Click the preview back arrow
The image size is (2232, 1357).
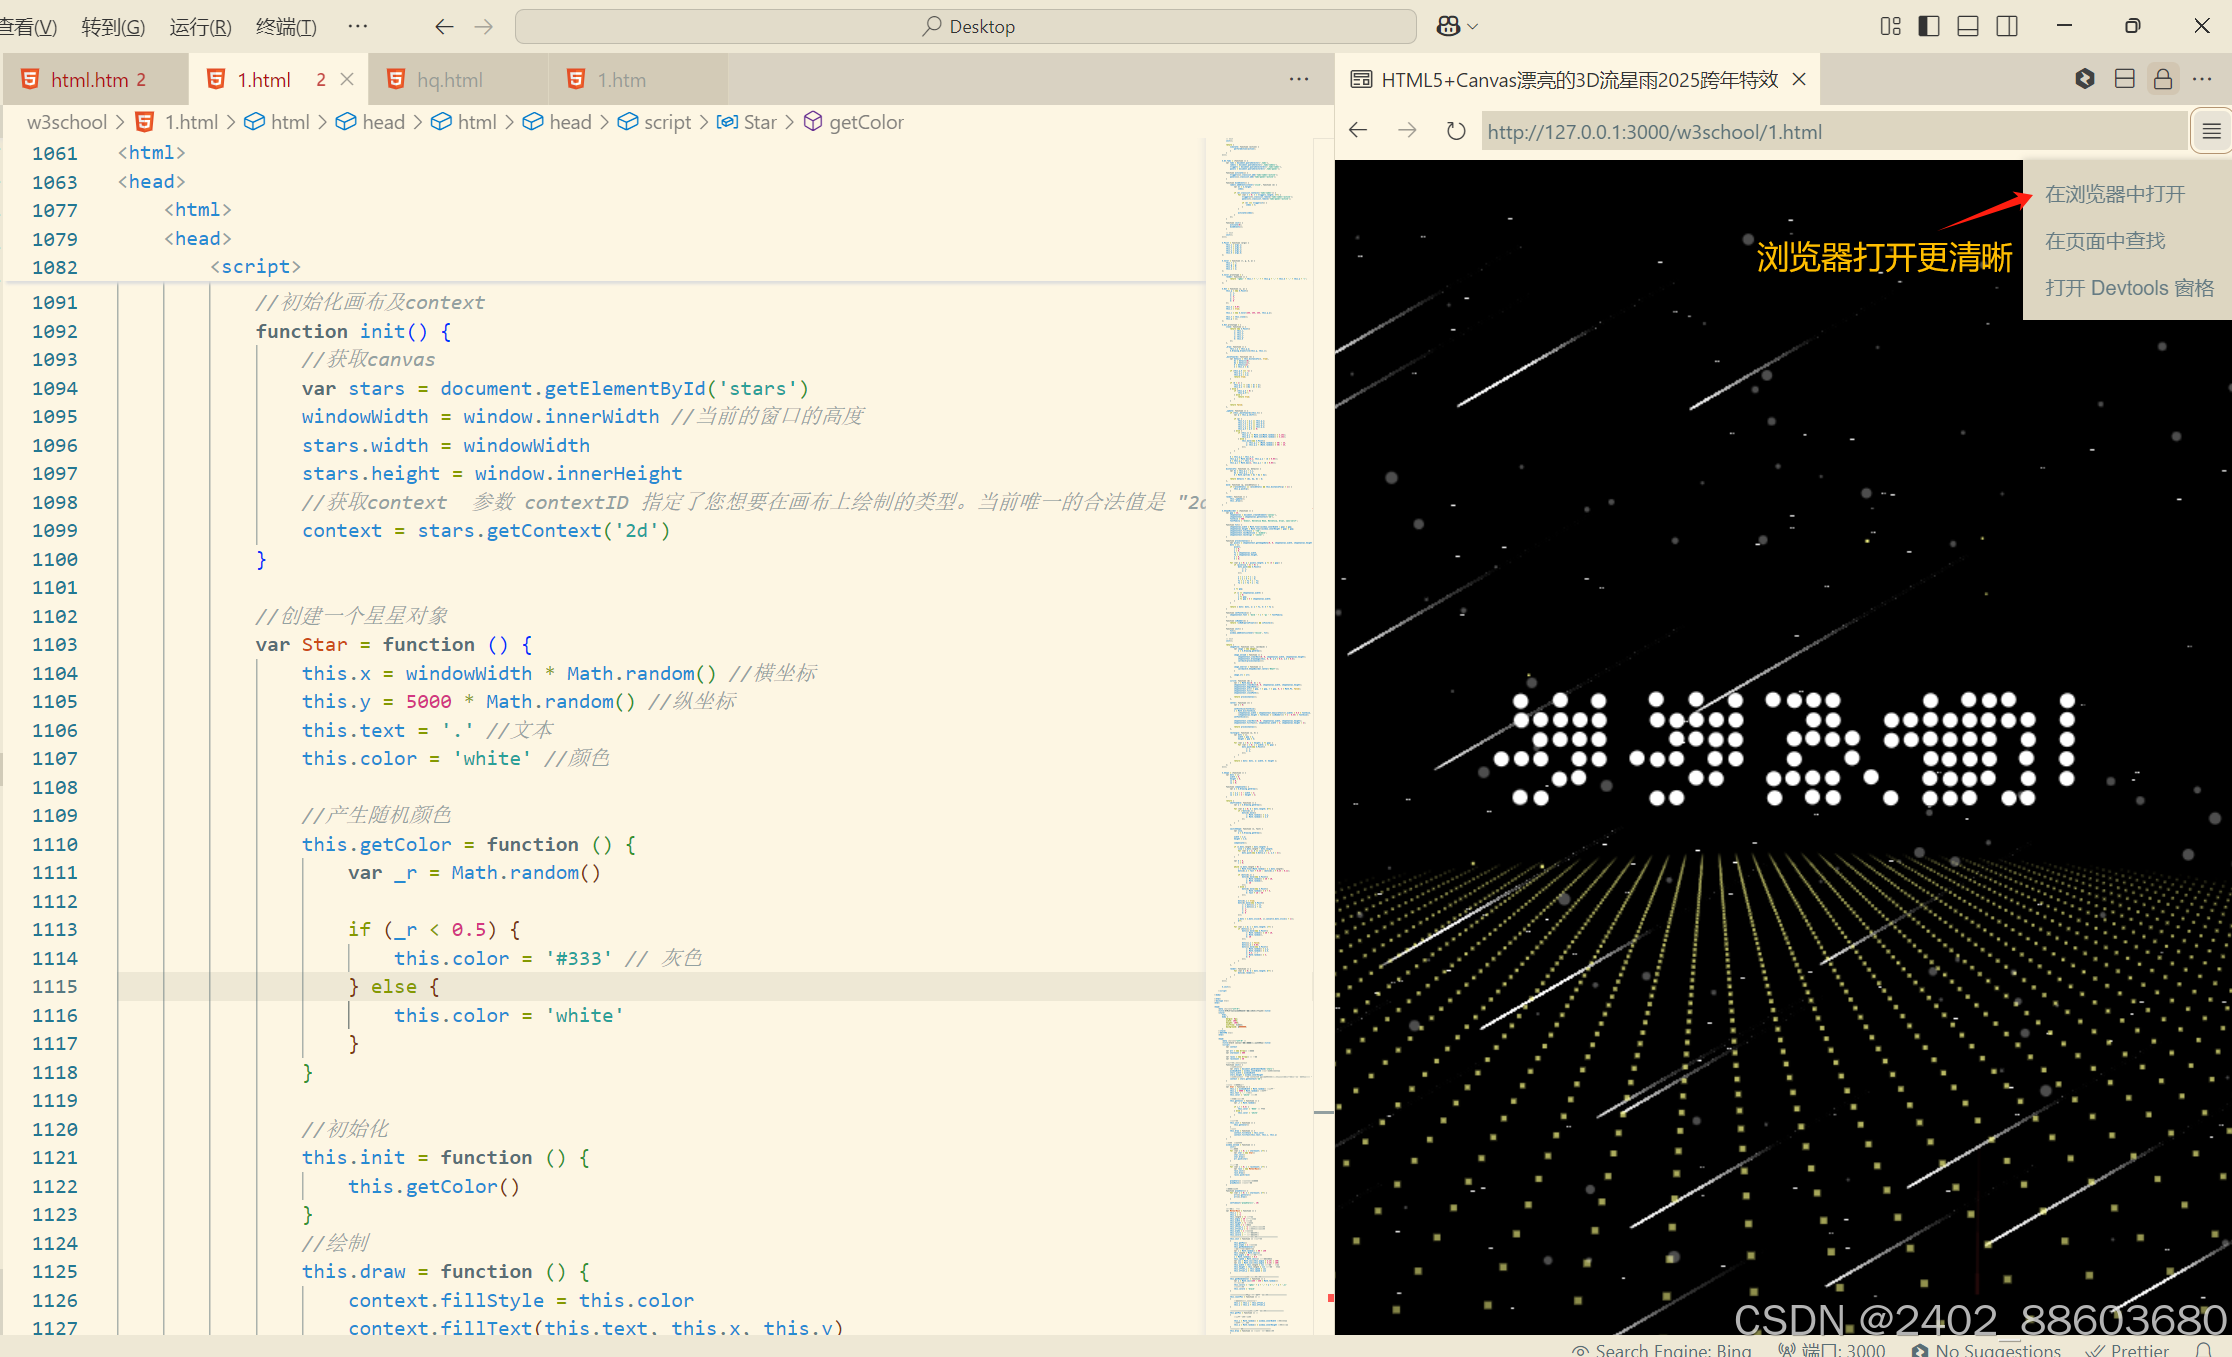(x=1358, y=131)
